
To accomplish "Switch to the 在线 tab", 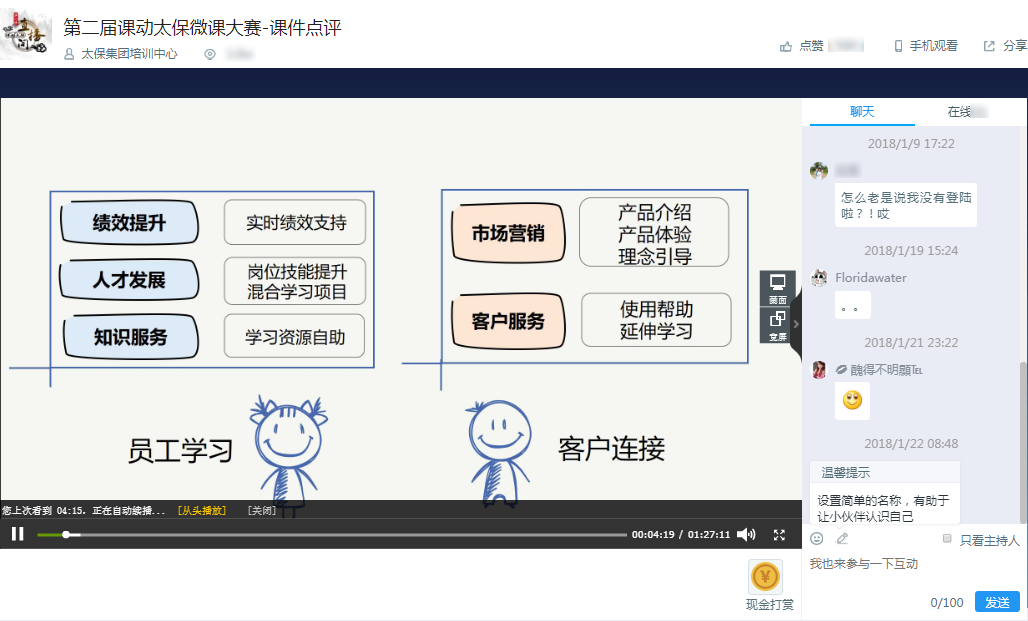I will coord(962,111).
